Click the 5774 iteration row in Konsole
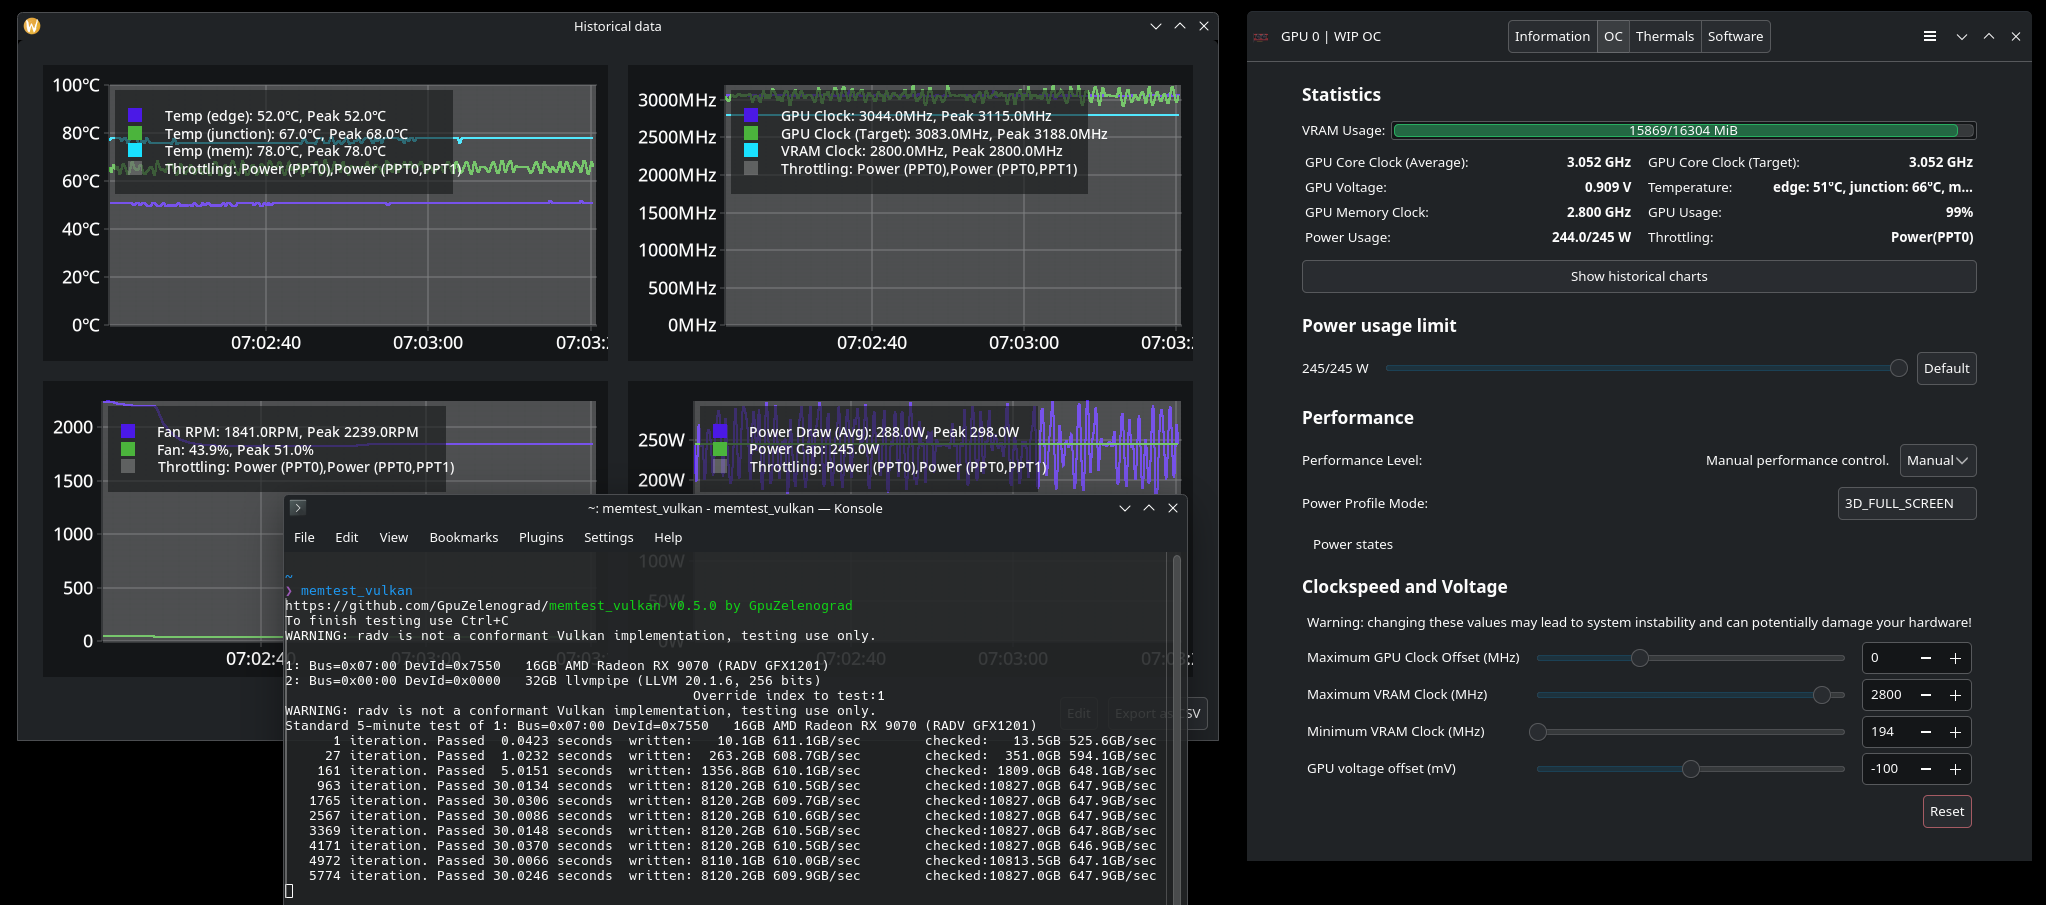2046x905 pixels. coord(721,876)
